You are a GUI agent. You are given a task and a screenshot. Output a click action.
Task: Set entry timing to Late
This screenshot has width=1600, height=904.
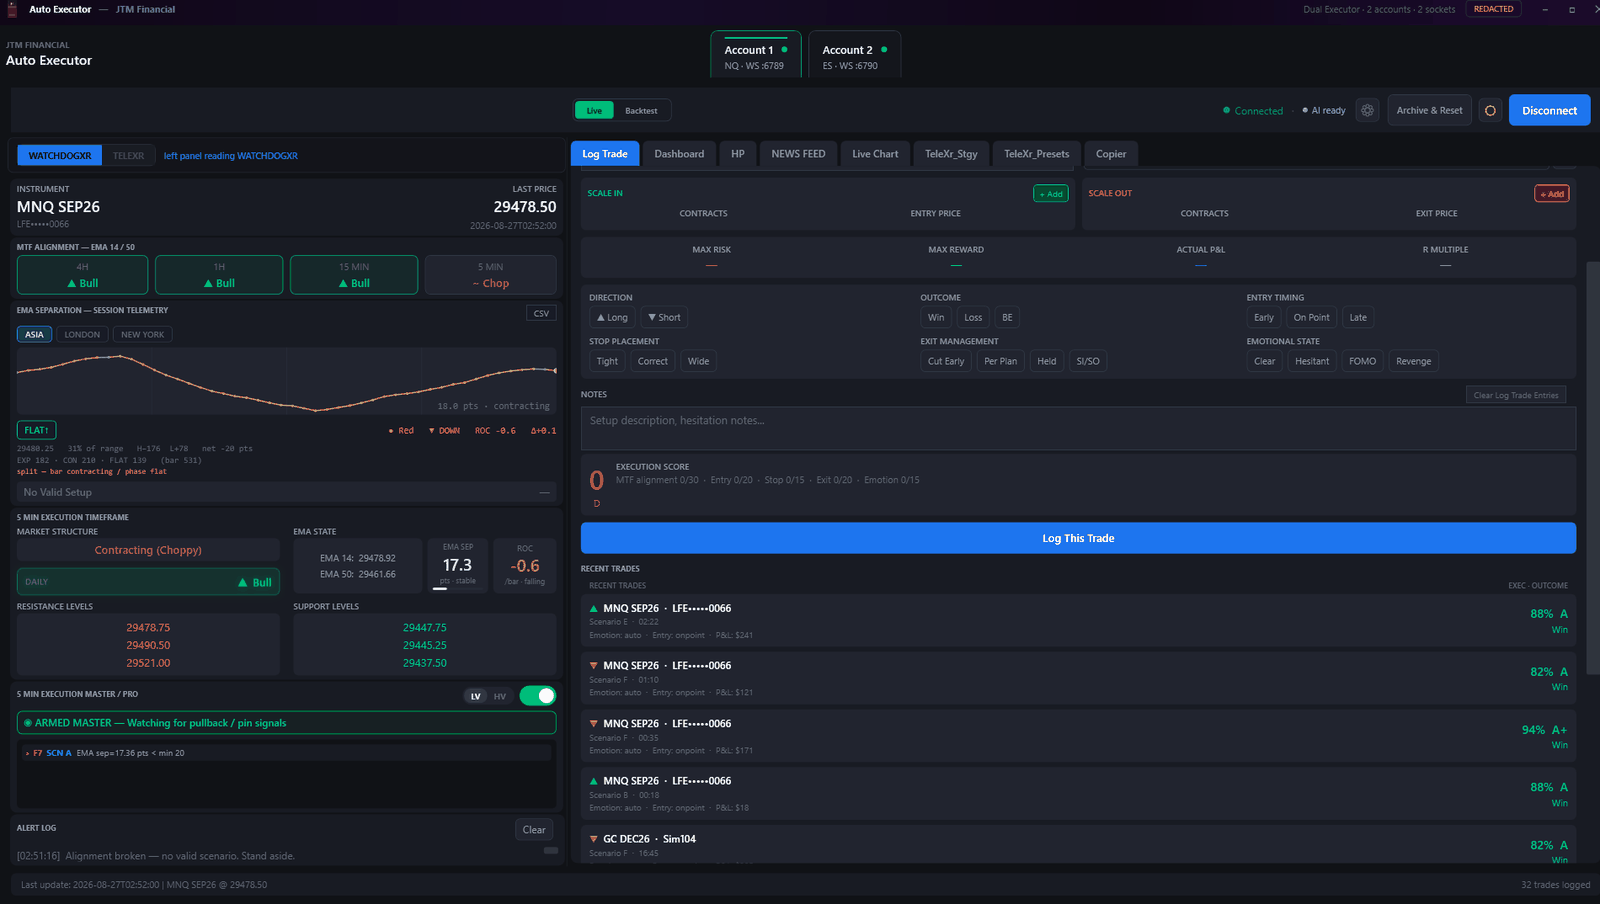pyautogui.click(x=1358, y=318)
